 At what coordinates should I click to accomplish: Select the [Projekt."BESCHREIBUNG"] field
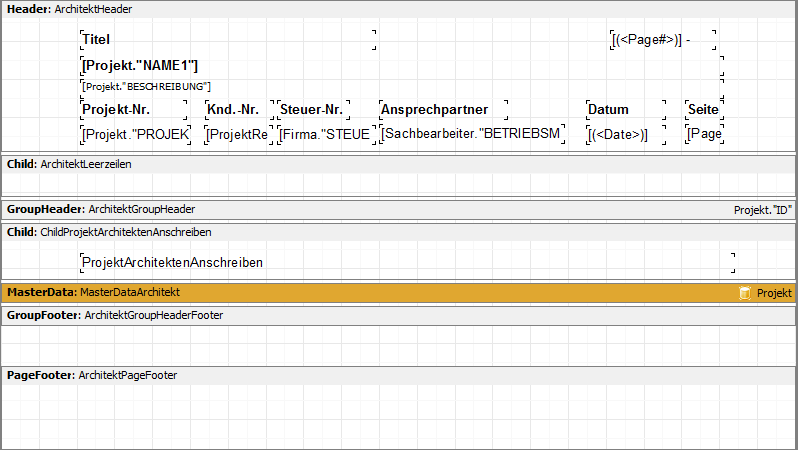tap(402, 87)
